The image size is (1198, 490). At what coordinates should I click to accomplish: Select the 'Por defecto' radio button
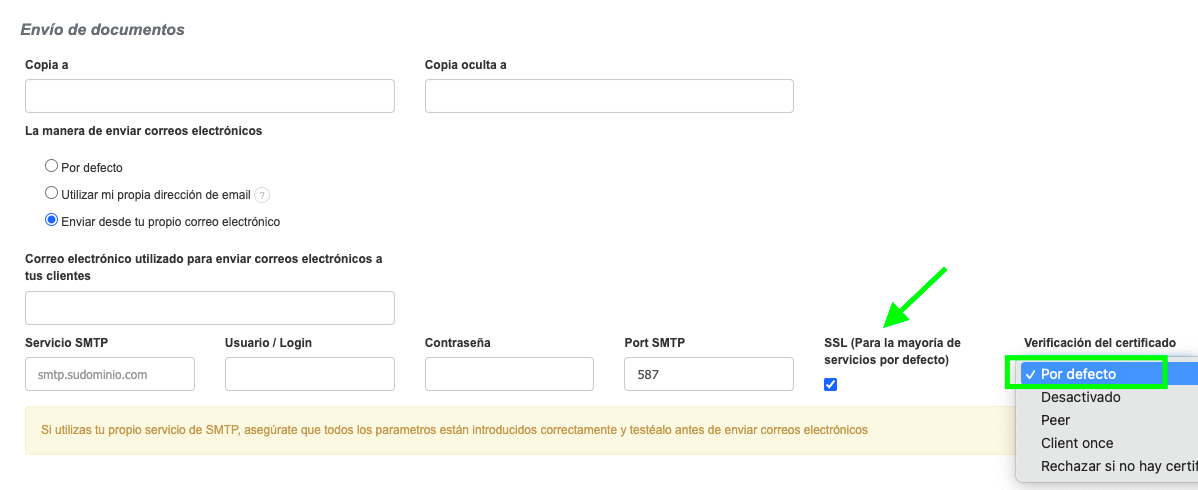(52, 167)
